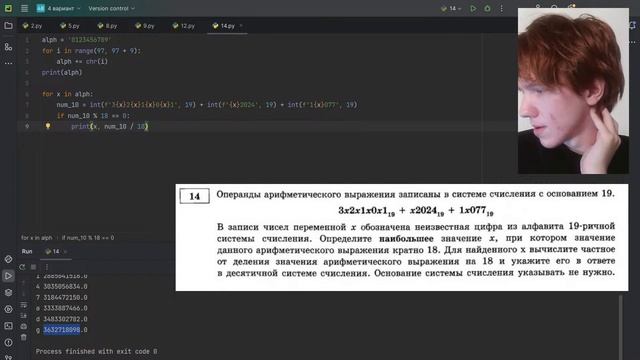Click 'for x in alph' breadcrumb

tap(37, 238)
